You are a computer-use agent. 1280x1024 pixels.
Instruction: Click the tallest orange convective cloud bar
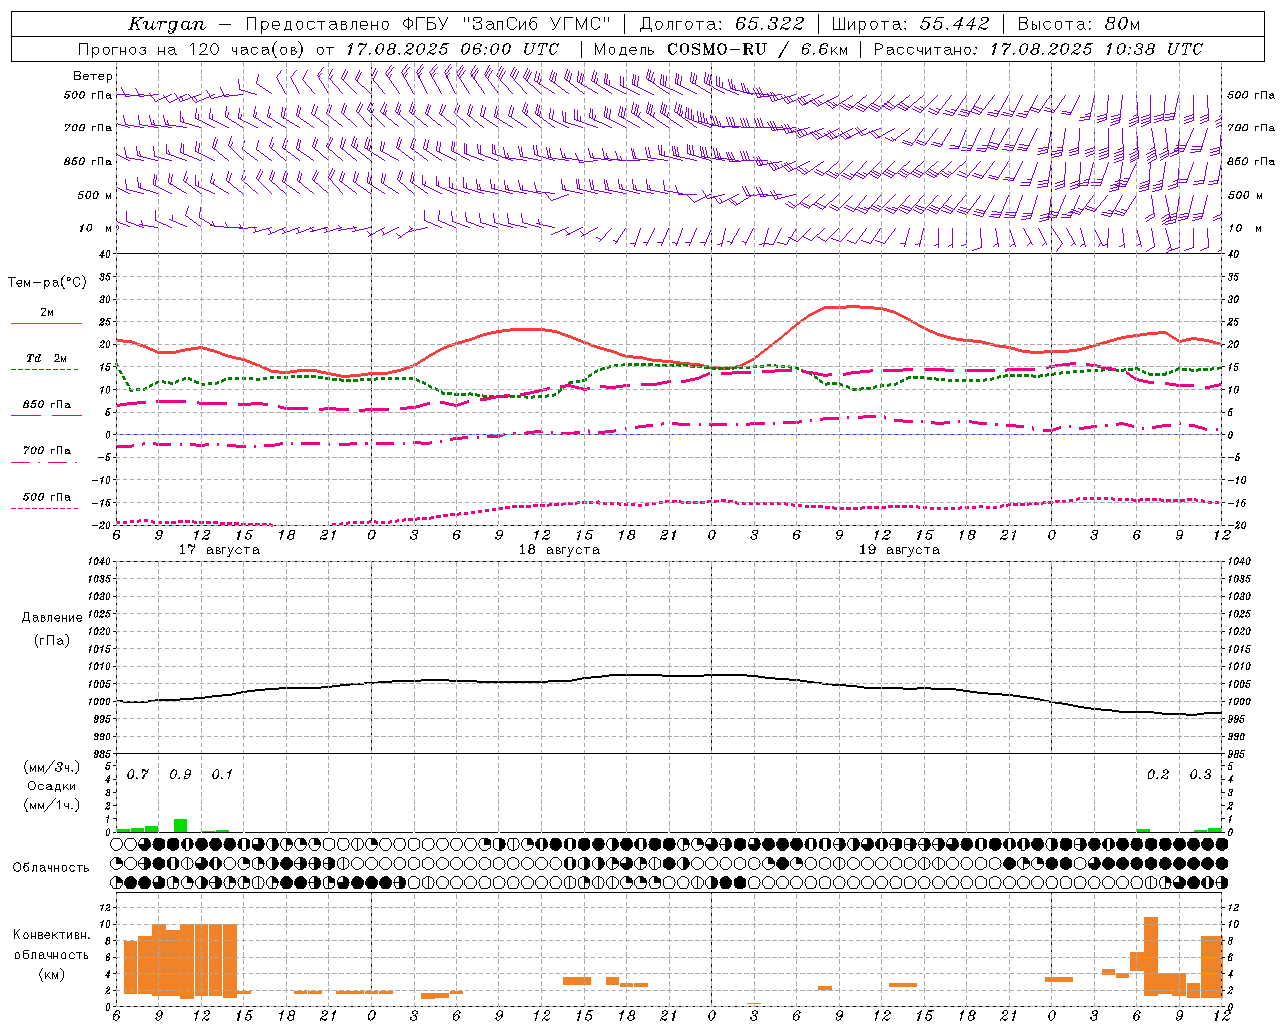(1151, 955)
